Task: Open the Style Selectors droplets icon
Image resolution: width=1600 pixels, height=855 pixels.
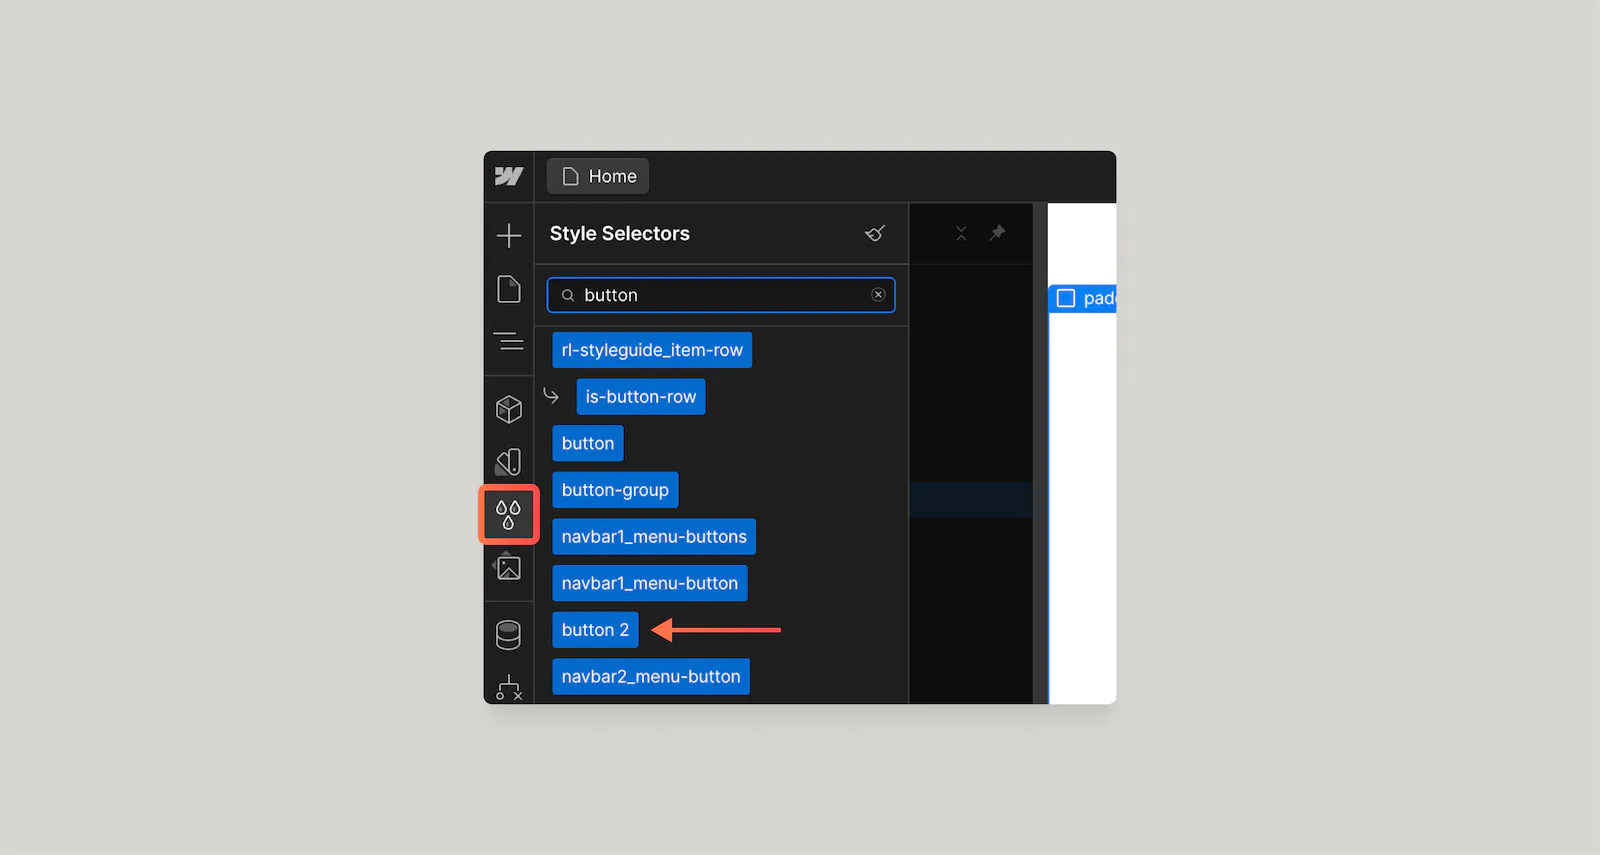Action: (x=509, y=515)
